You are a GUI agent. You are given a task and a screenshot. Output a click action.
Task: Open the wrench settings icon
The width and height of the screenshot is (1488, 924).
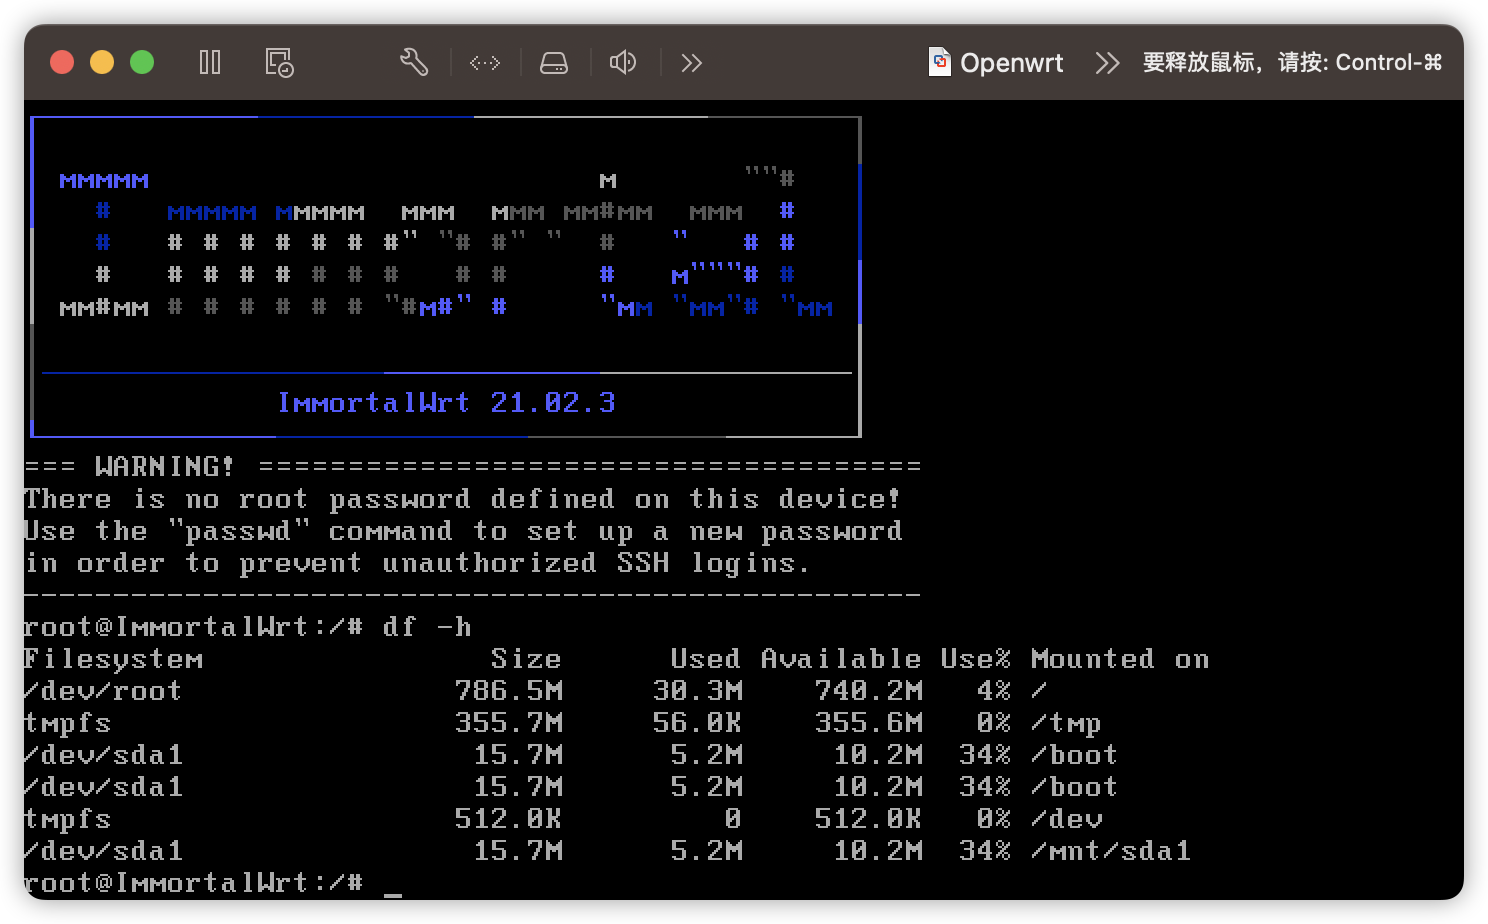pos(414,63)
